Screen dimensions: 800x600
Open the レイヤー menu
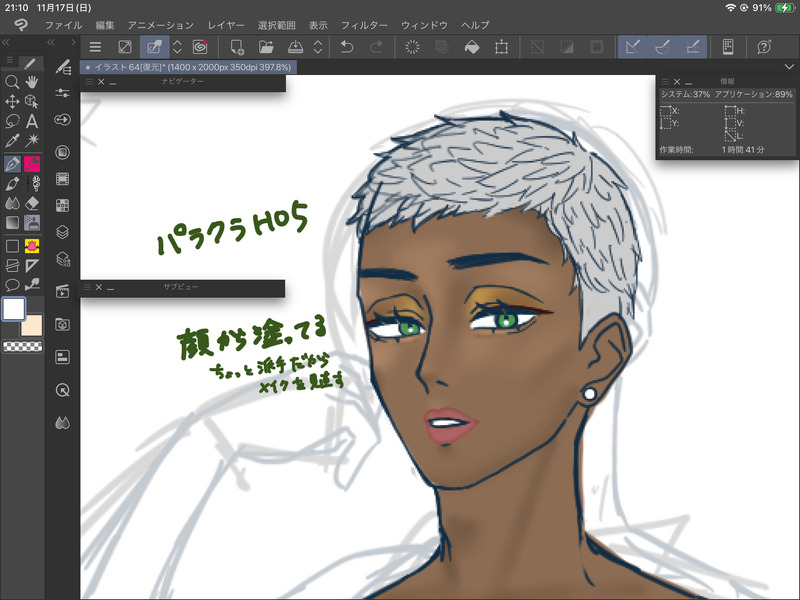pyautogui.click(x=226, y=25)
